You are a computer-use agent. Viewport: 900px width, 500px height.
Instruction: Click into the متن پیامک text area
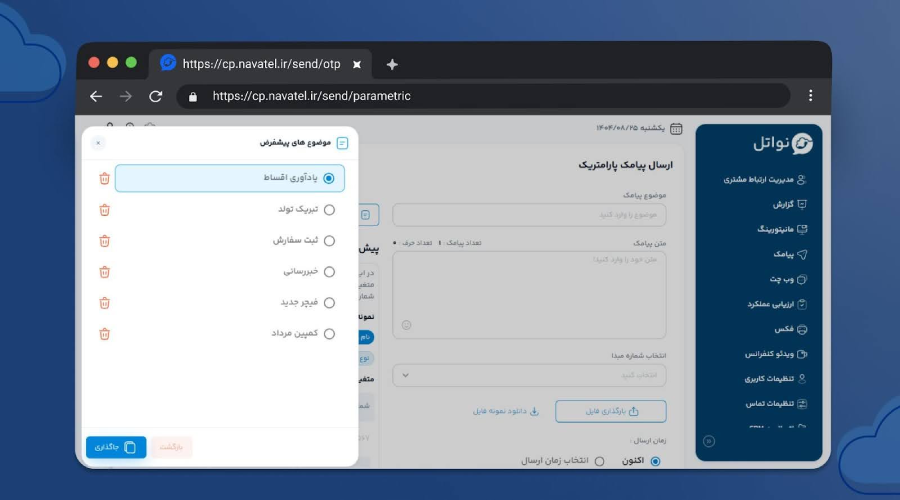(x=529, y=295)
